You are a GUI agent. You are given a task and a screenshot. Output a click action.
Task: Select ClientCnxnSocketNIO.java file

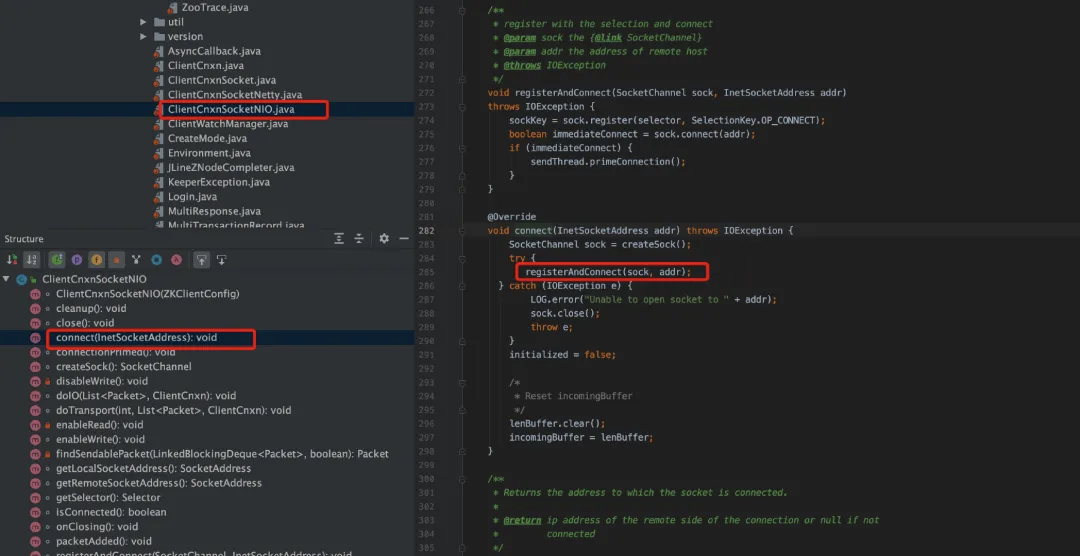[231, 110]
